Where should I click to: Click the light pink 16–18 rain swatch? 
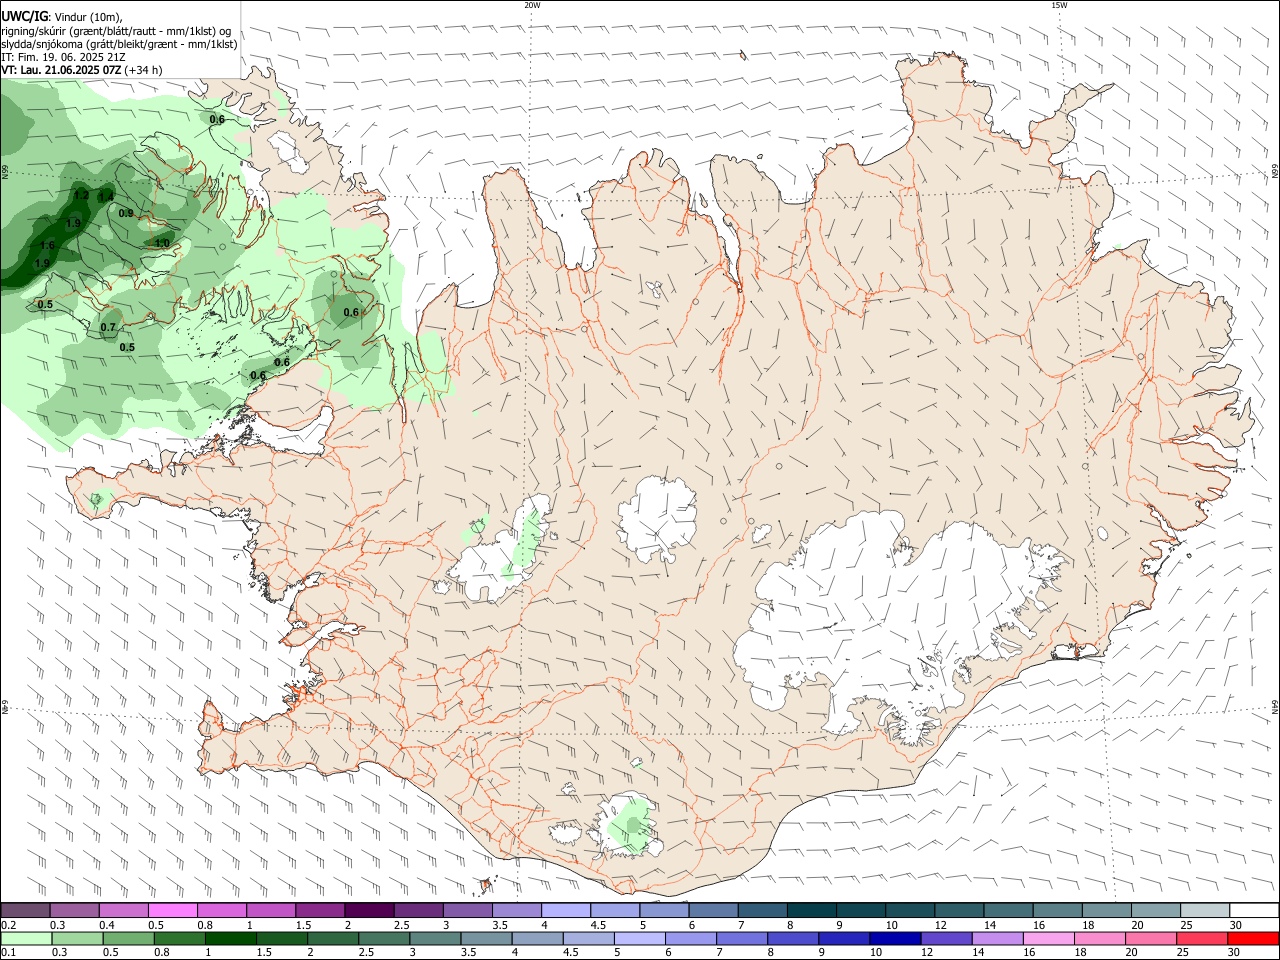(1048, 939)
